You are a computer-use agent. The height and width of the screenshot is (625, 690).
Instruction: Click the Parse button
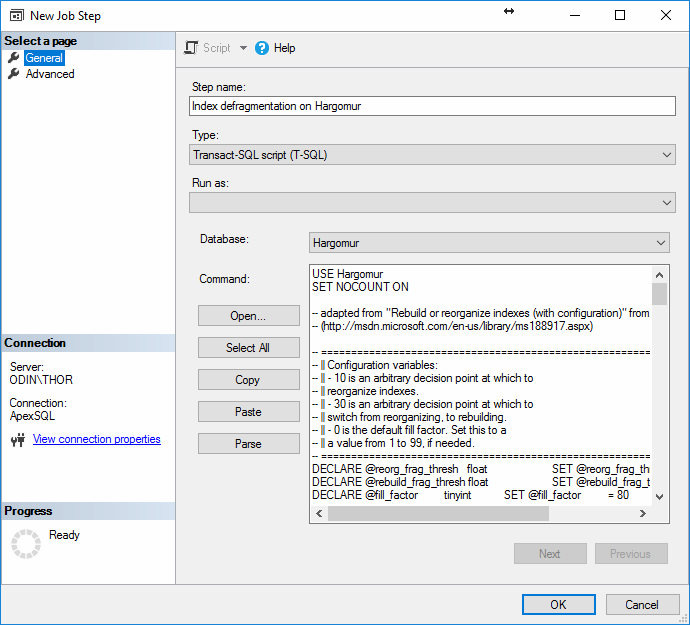coord(248,444)
